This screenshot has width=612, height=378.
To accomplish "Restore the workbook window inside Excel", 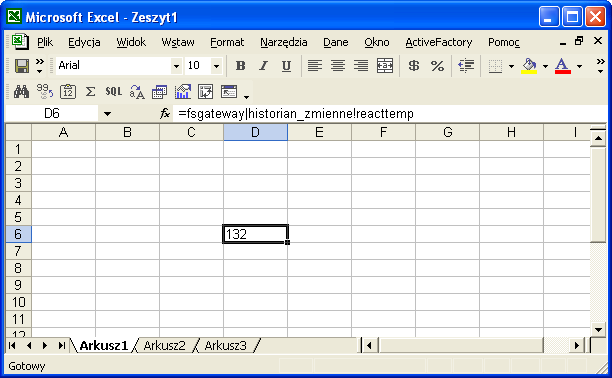I will [579, 41].
